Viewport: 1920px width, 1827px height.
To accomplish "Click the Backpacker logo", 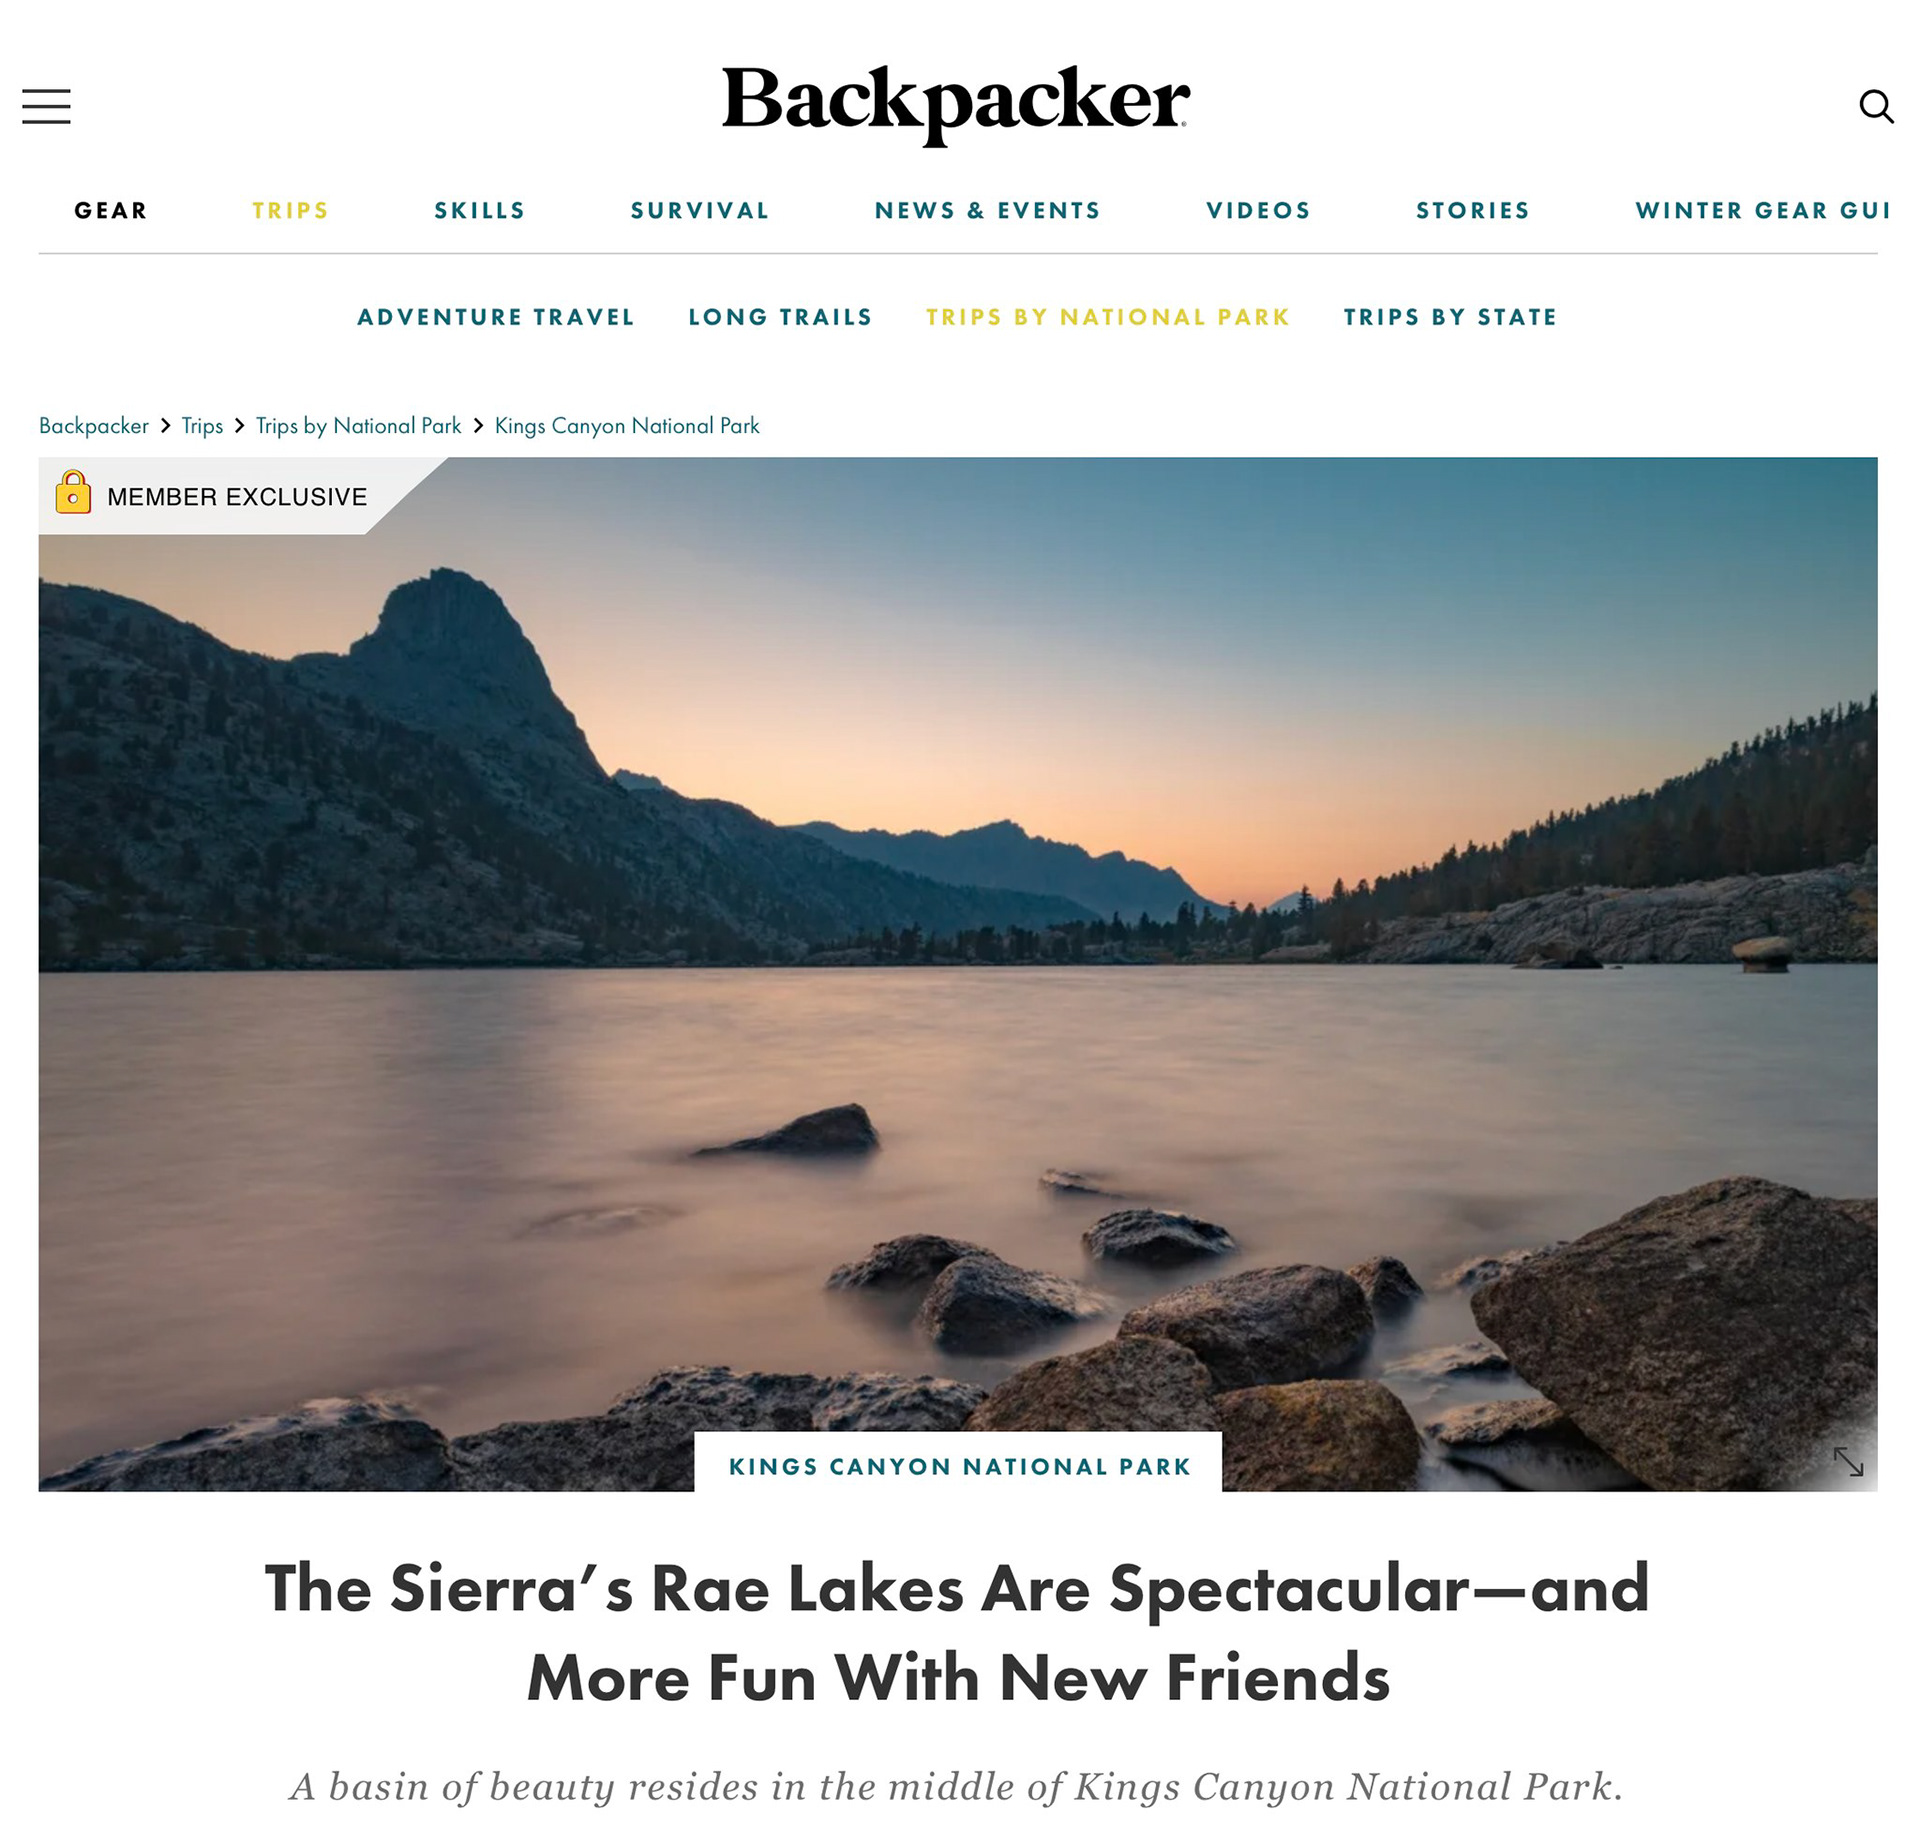I will 956,106.
